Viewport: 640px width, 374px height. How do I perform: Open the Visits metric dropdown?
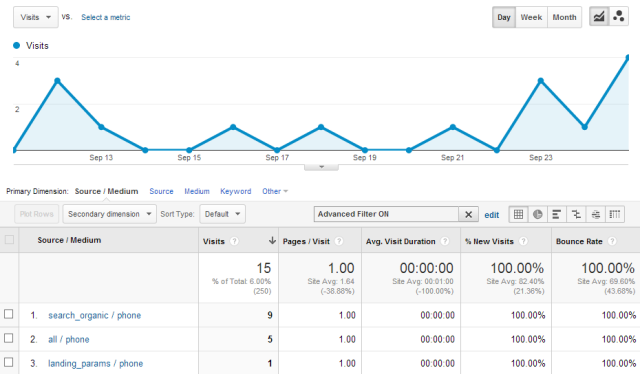coord(36,17)
